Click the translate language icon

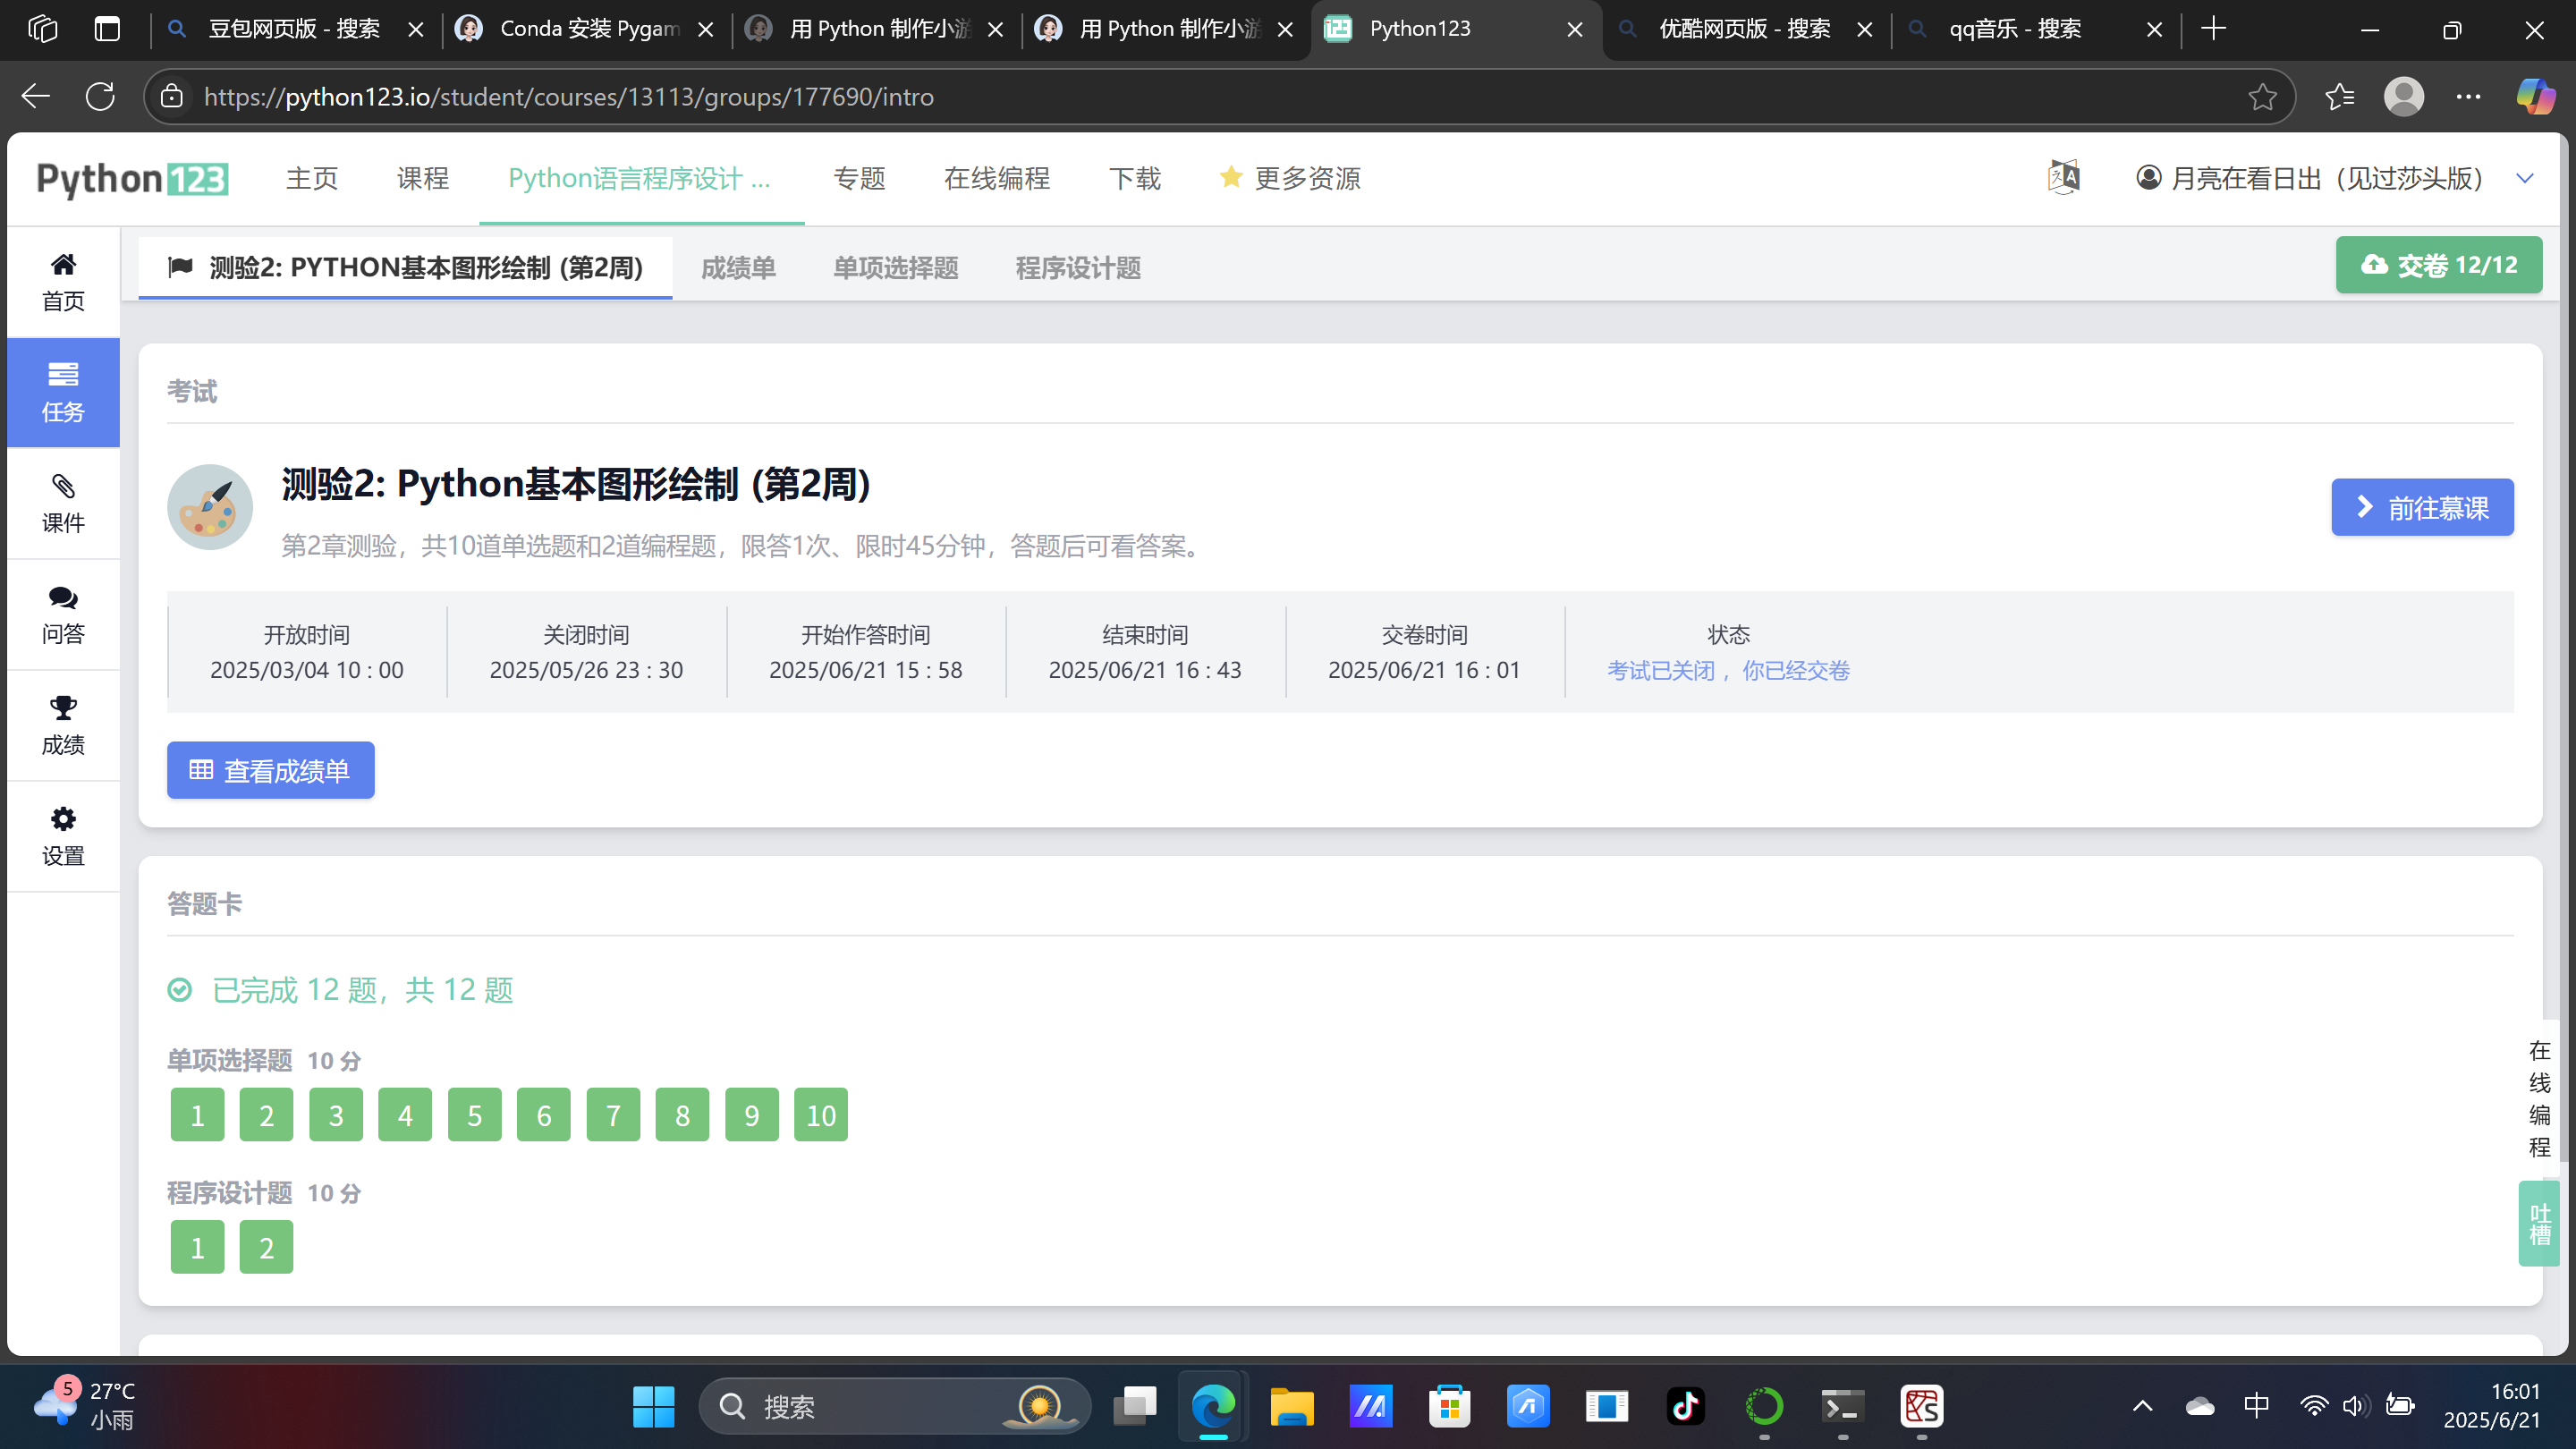[2063, 178]
